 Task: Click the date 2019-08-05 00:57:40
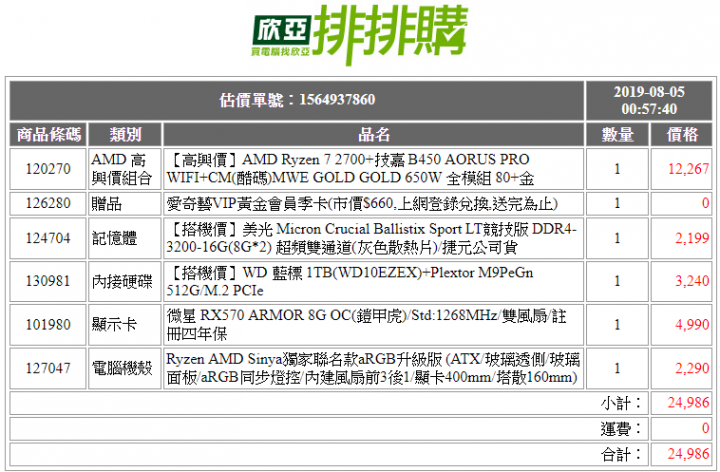[649, 100]
